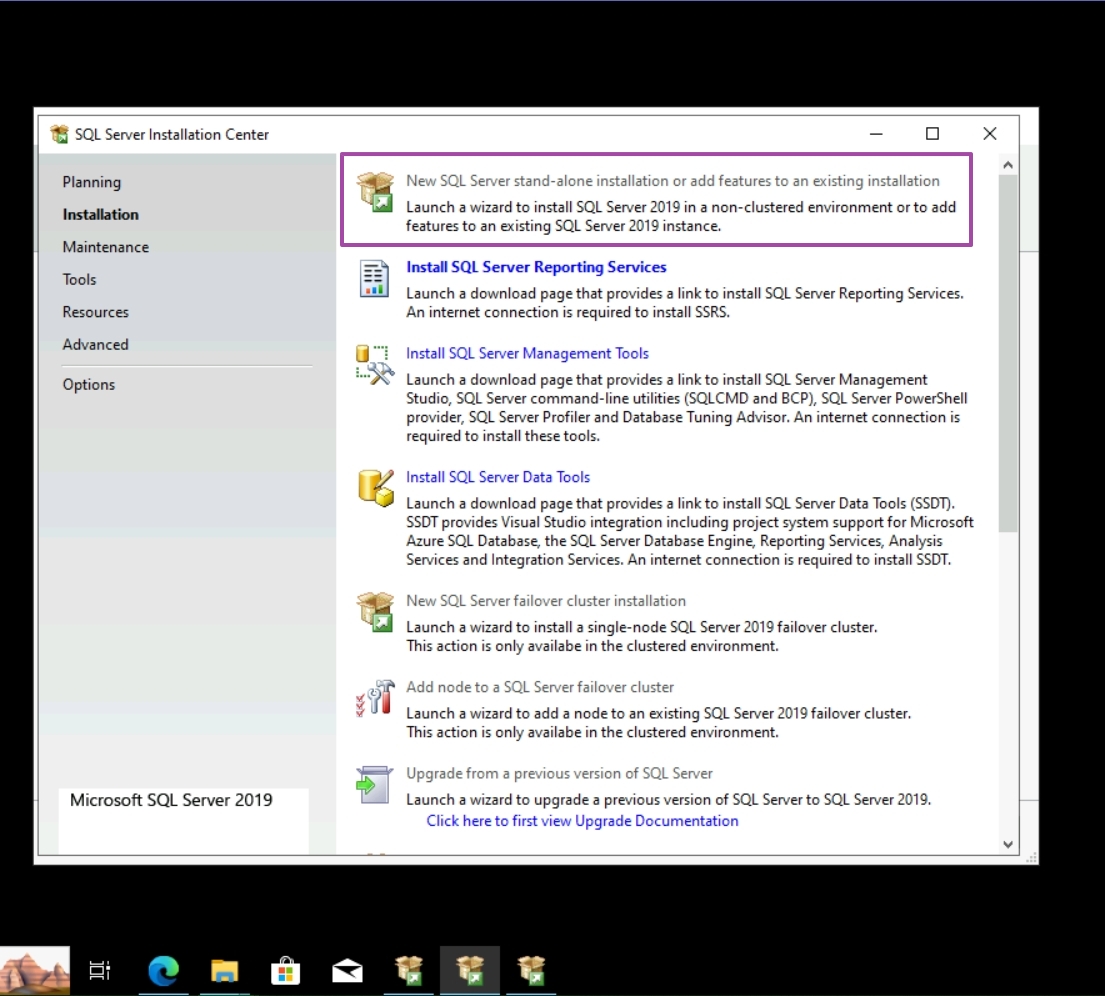Minimize the Installation Center window
The width and height of the screenshot is (1105, 996).
(x=876, y=134)
